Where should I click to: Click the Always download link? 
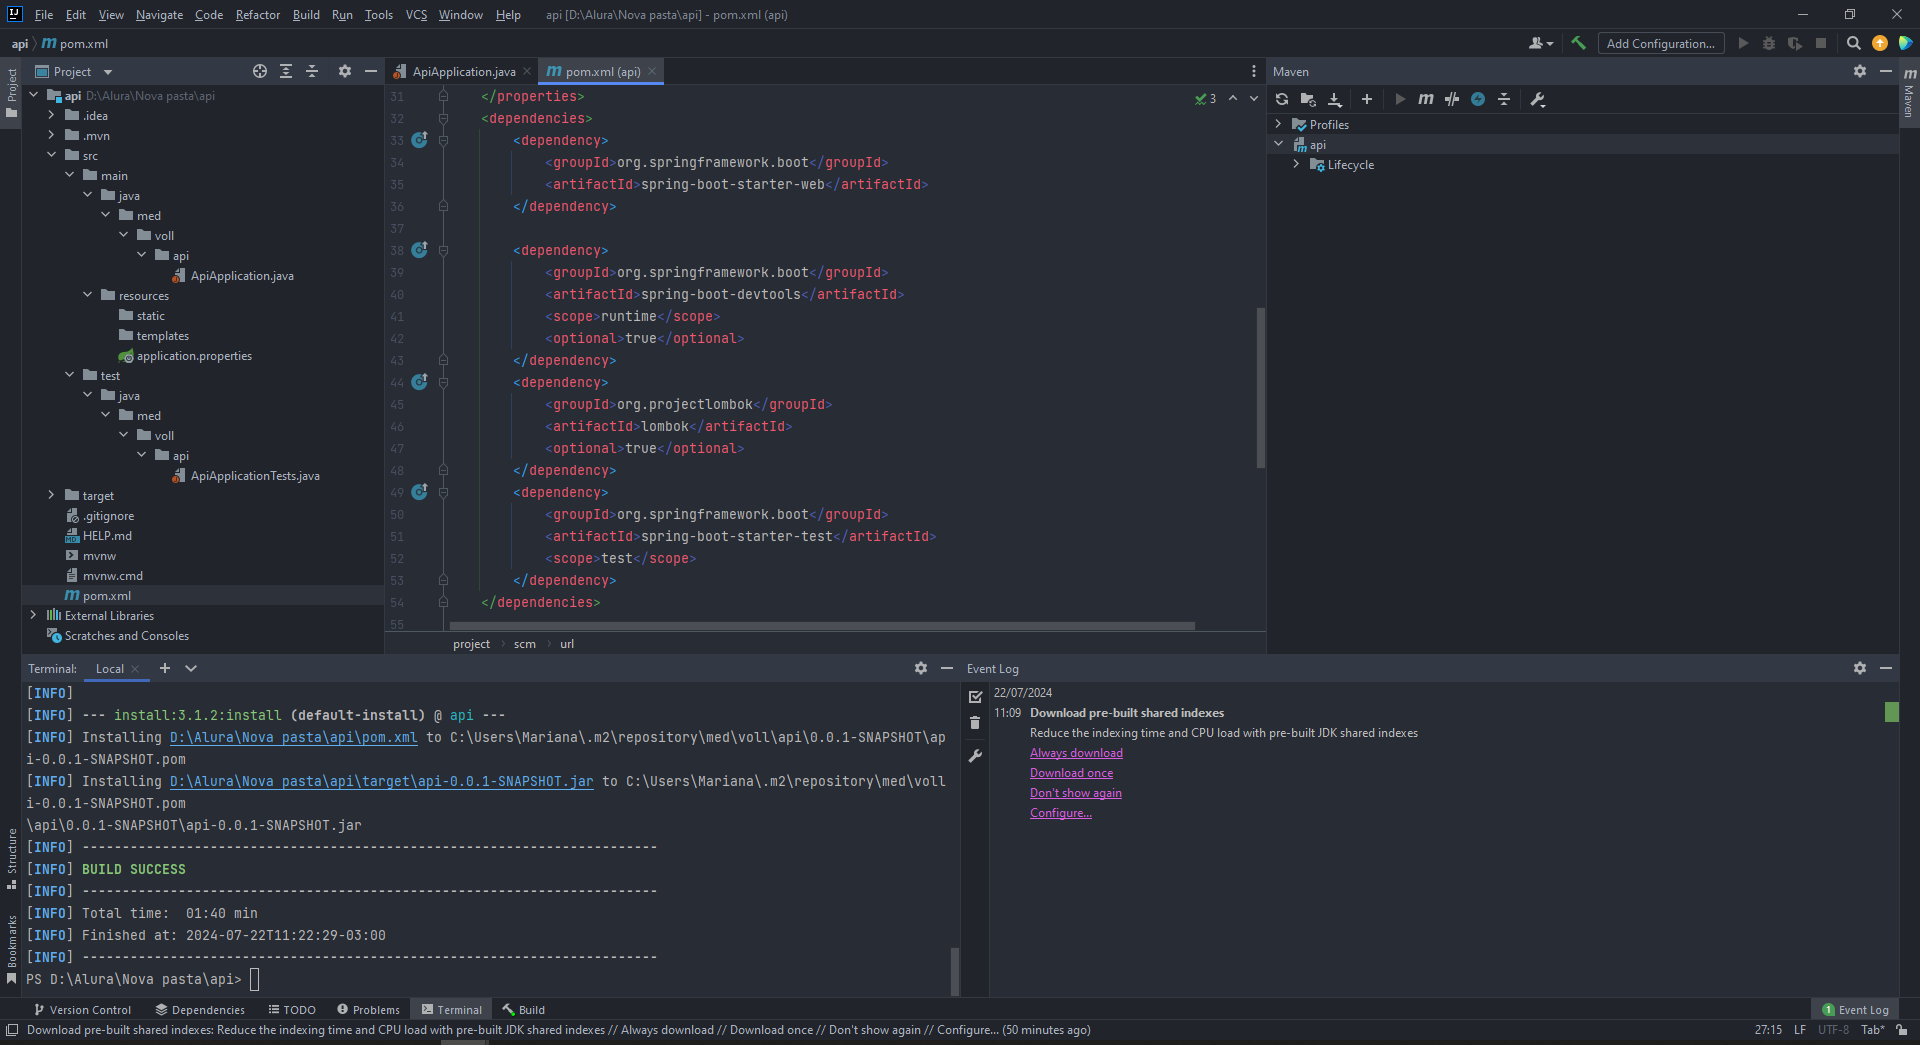(x=1076, y=753)
